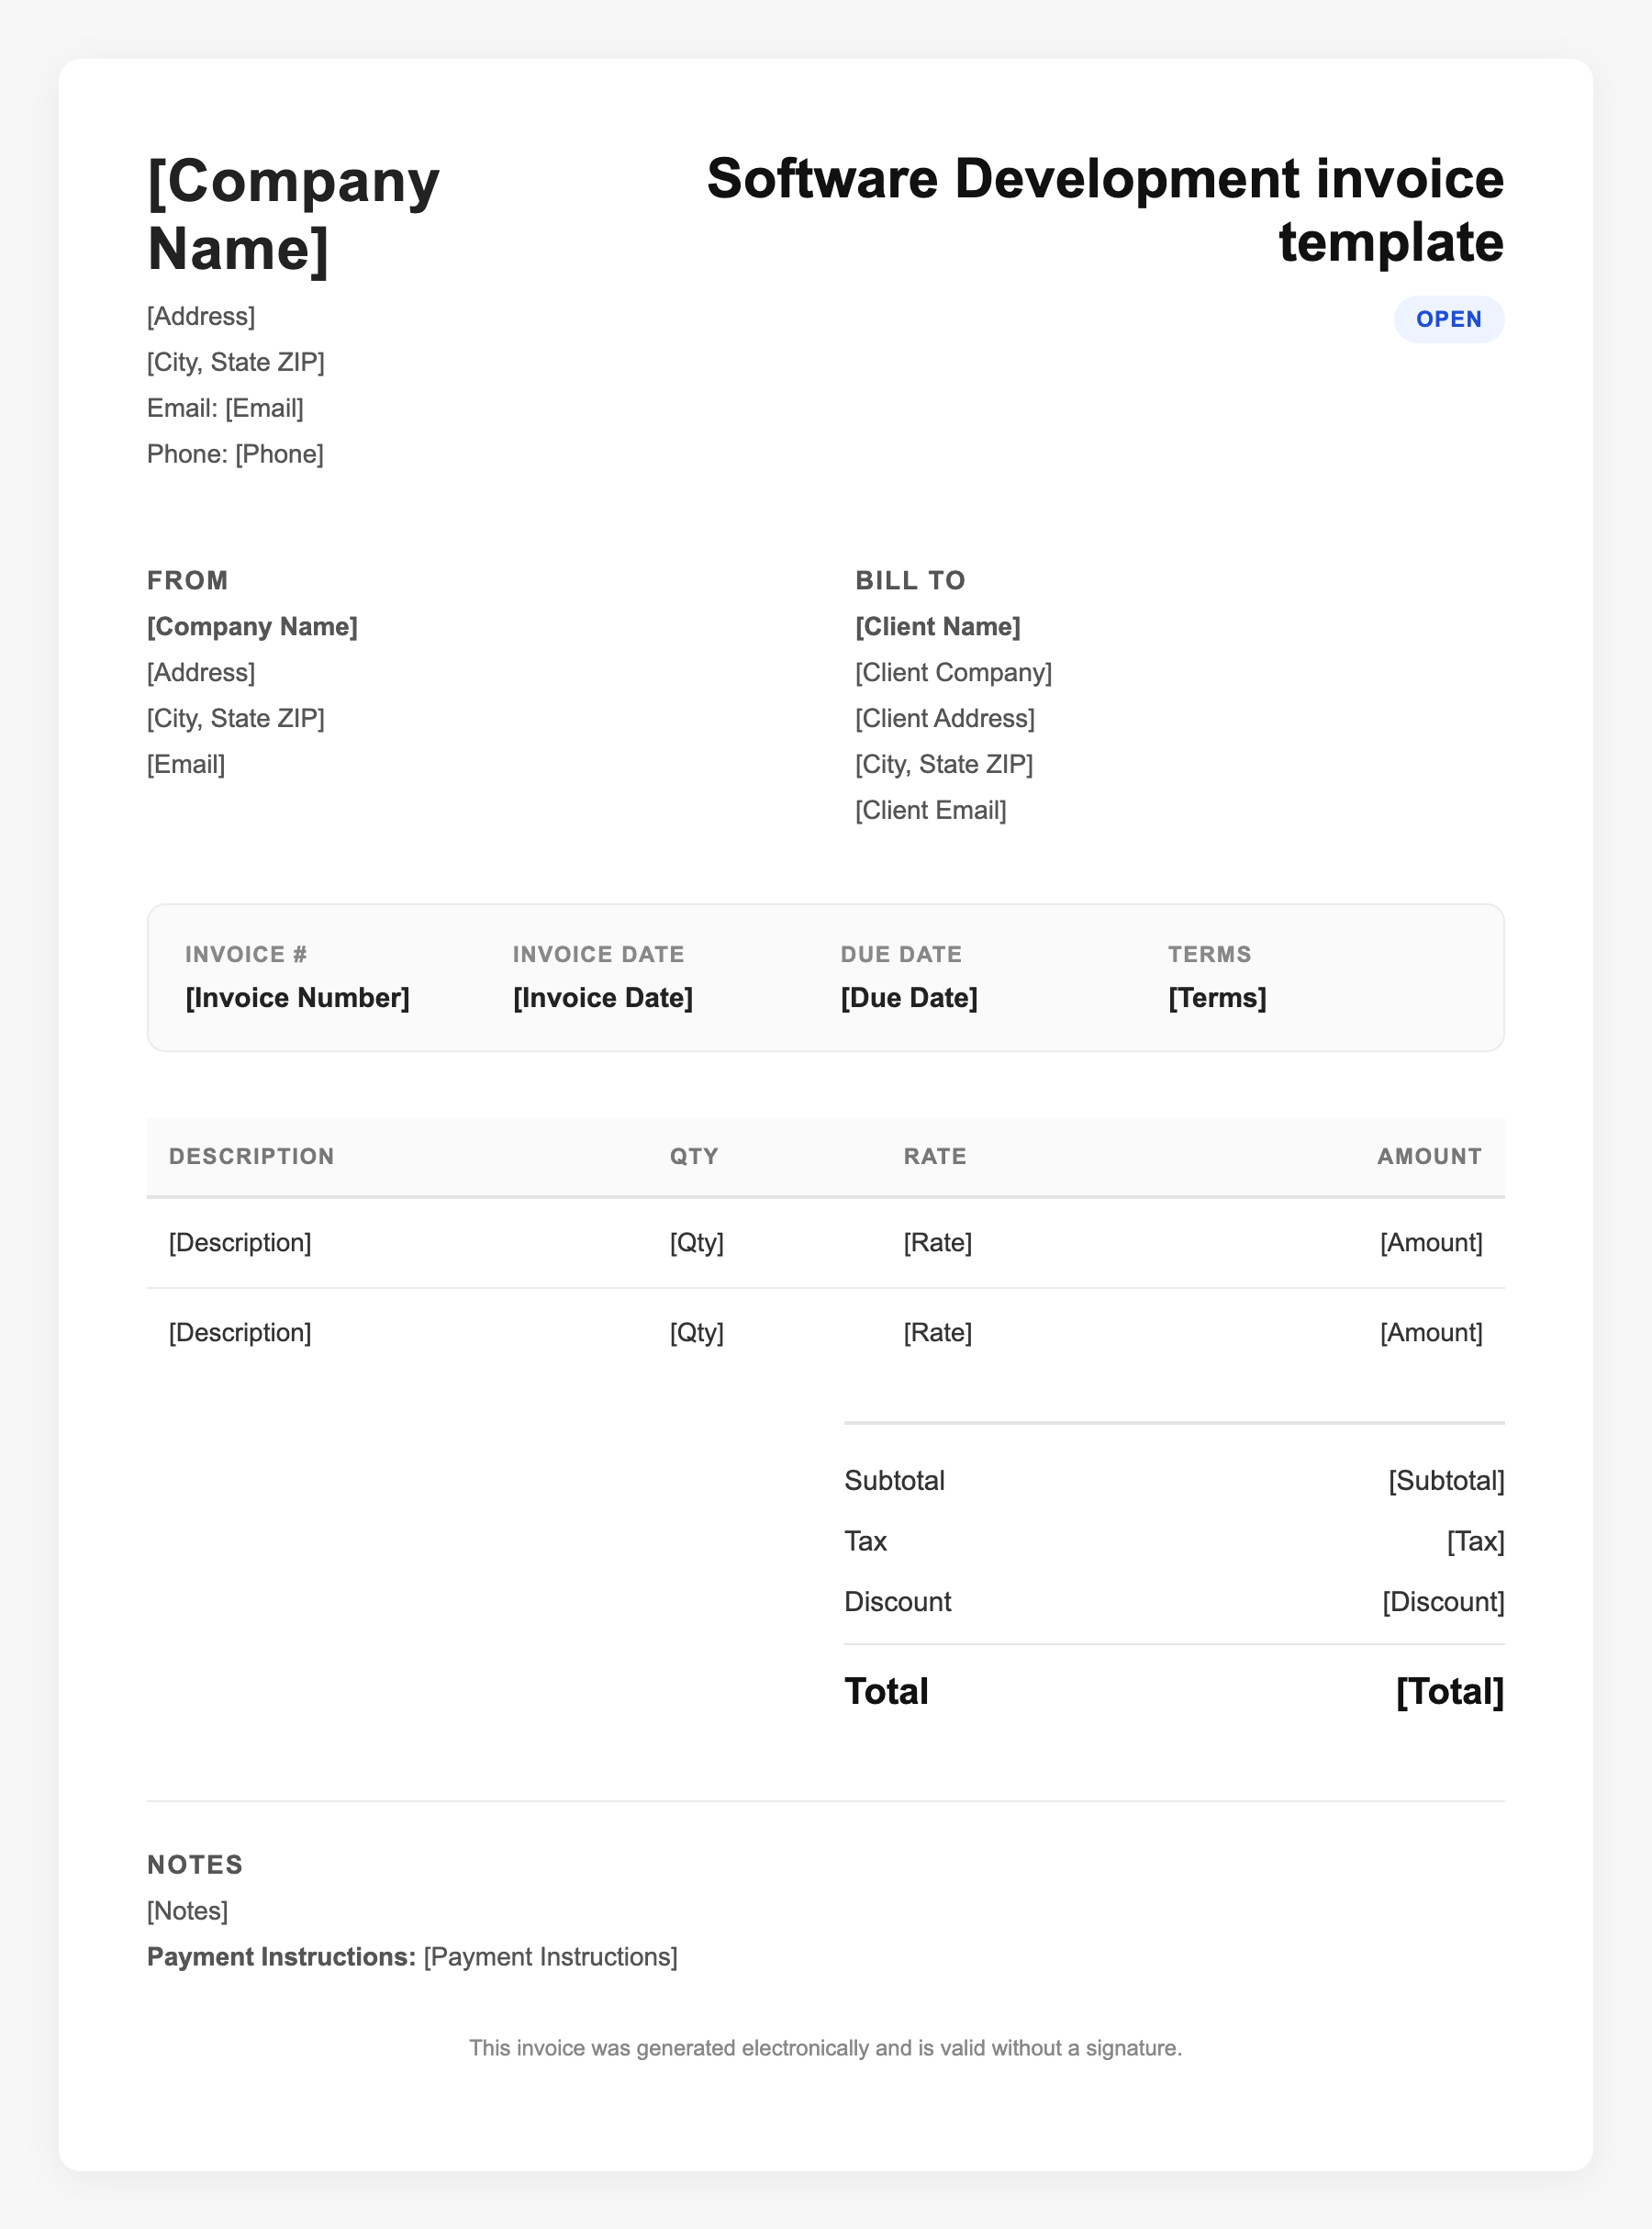
Task: Click the [Payment Instructions] placeholder
Action: click(x=550, y=1956)
